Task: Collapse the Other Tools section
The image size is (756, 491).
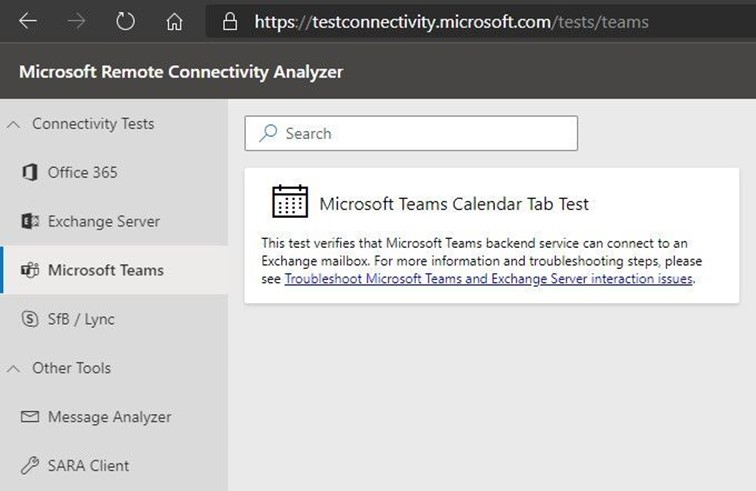Action: [x=14, y=369]
